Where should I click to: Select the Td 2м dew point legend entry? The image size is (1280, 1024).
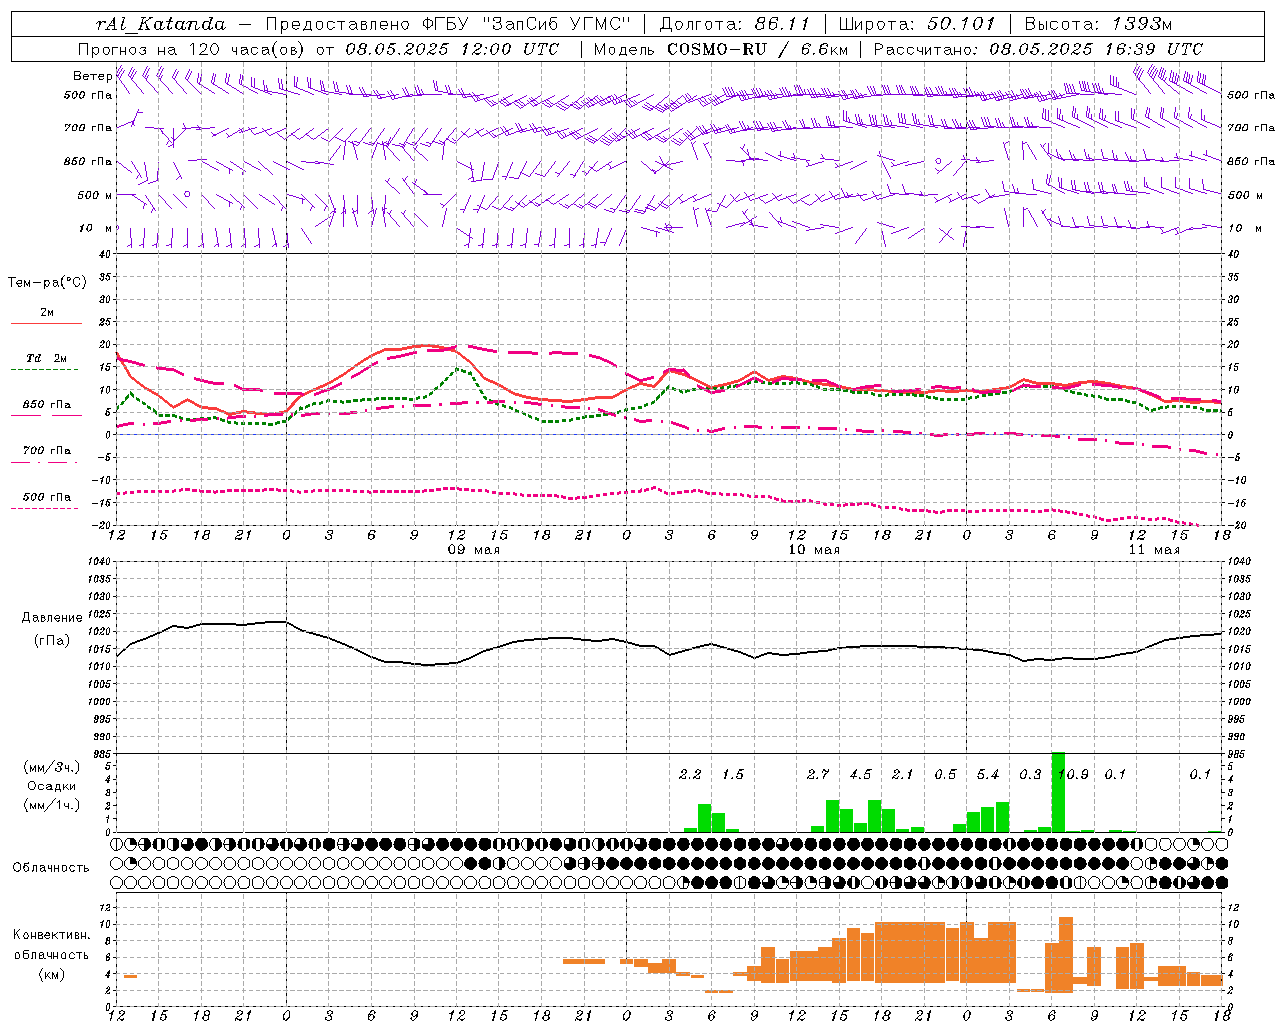47,358
